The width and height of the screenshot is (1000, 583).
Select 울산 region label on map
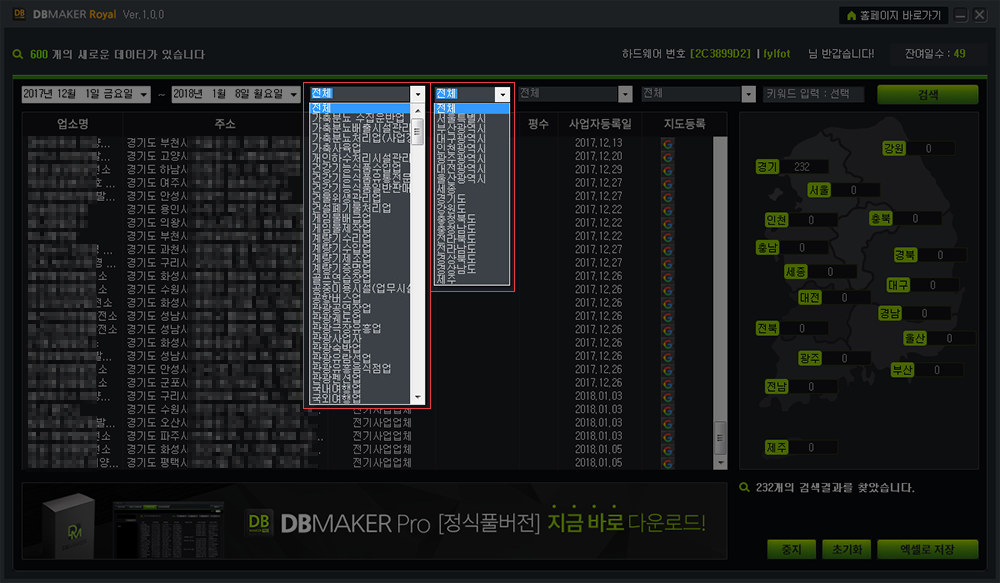(915, 338)
